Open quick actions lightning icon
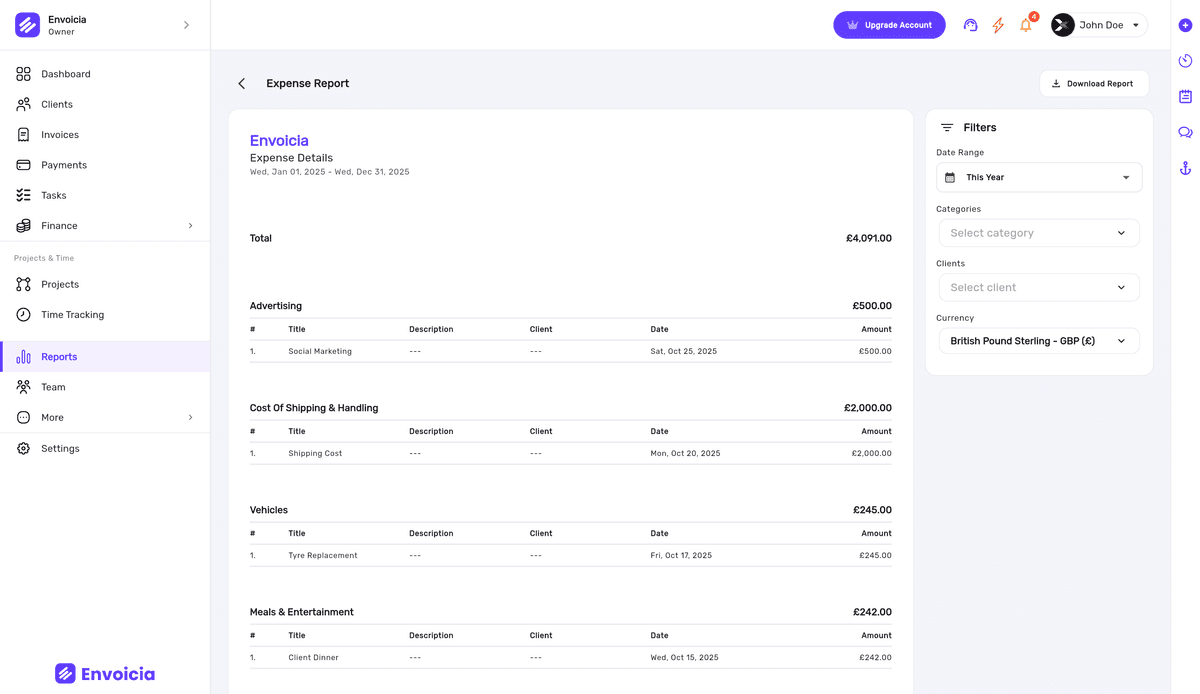Image resolution: width=1200 pixels, height=694 pixels. click(x=997, y=24)
